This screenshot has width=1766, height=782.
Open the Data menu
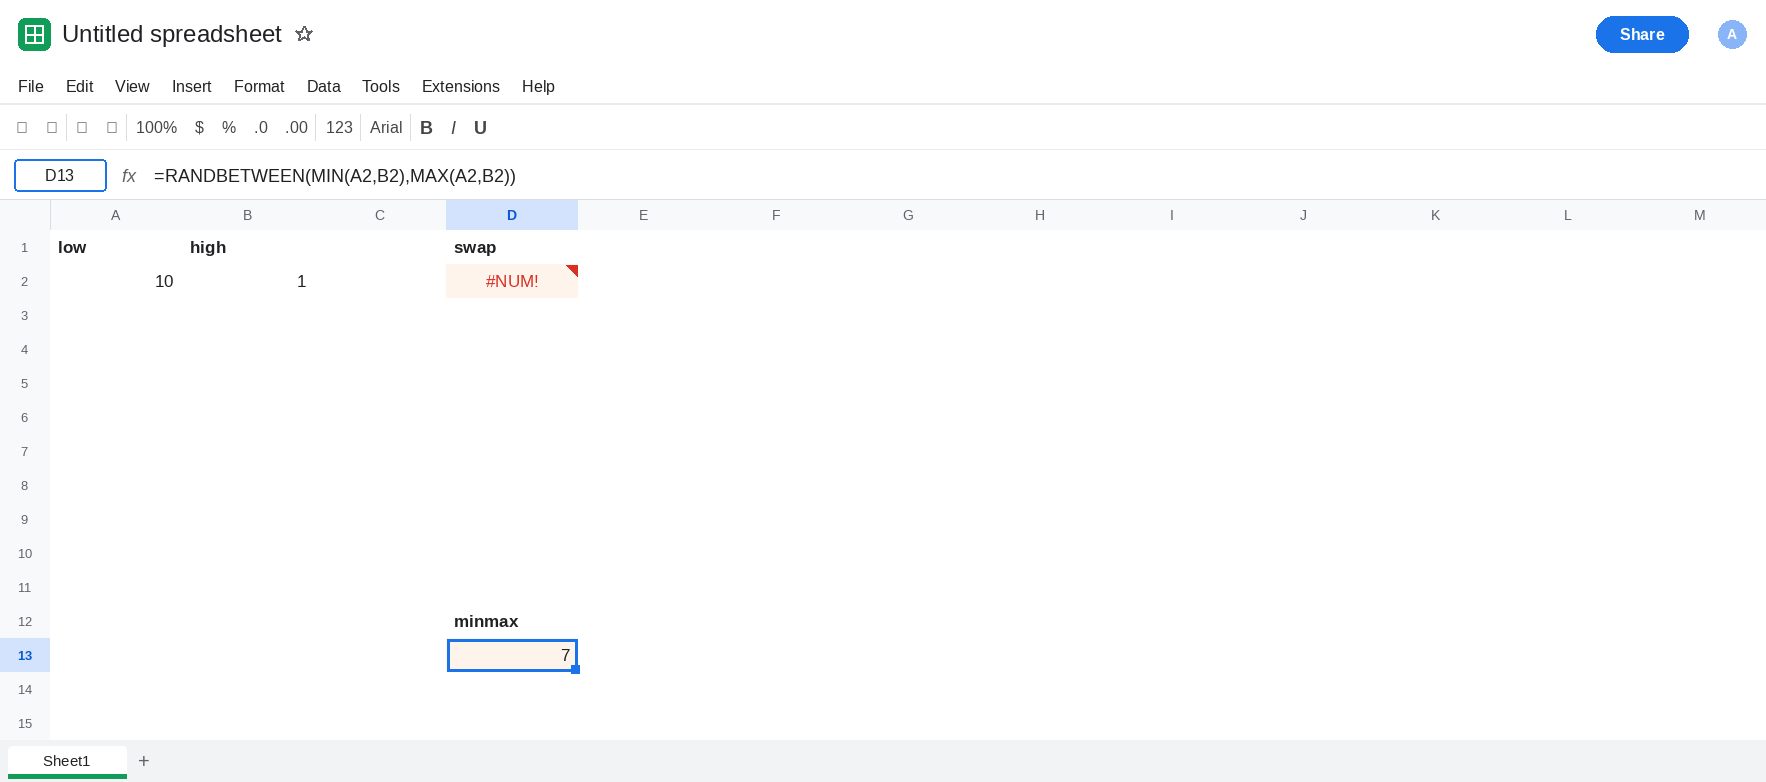click(324, 87)
